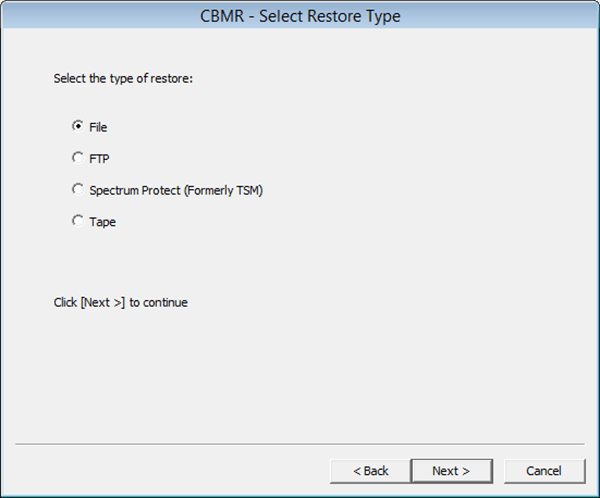Click the "Click [Next >] to continue" hint text
Screen dimensions: 600x498
[121, 302]
